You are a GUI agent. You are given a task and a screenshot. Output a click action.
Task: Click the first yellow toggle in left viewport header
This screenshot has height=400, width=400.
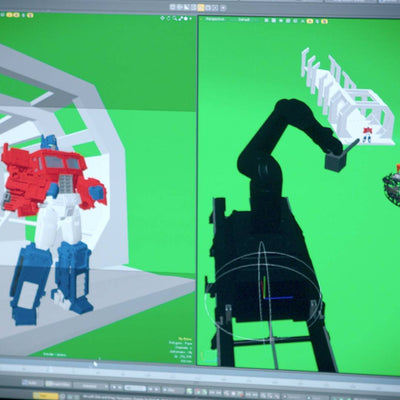(x=9, y=15)
